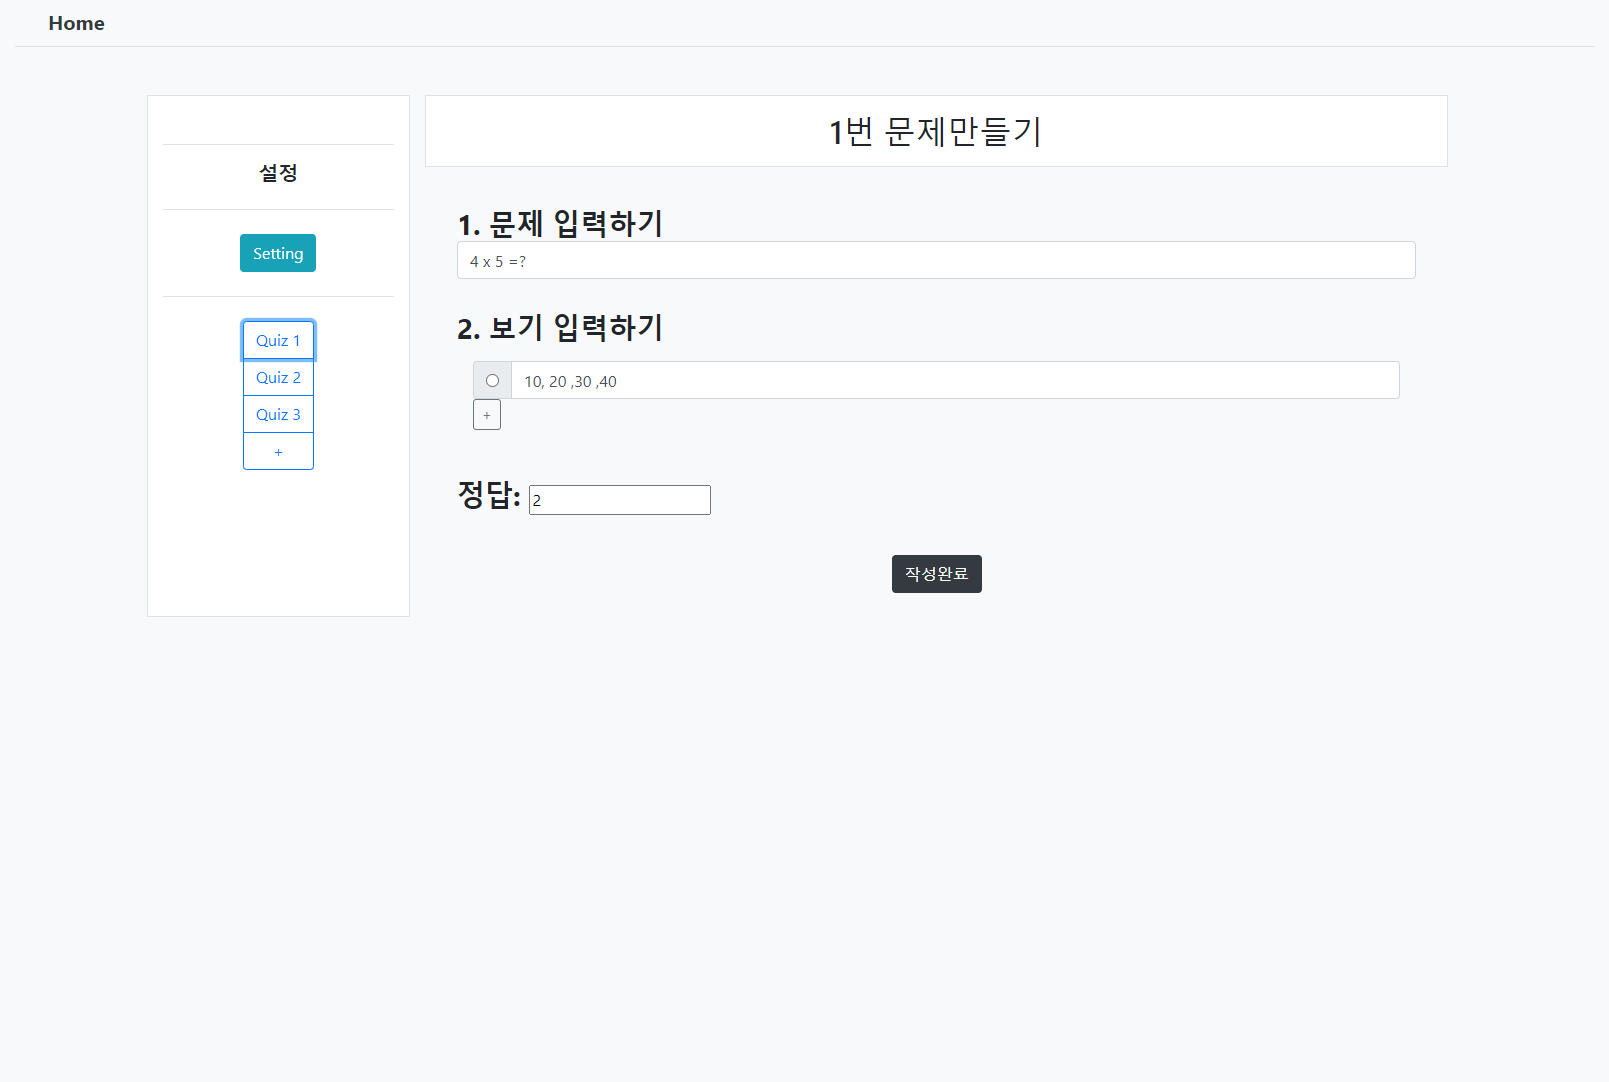Click the '2. 보기 입력하기' heading
The width and height of the screenshot is (1609, 1082).
(560, 328)
